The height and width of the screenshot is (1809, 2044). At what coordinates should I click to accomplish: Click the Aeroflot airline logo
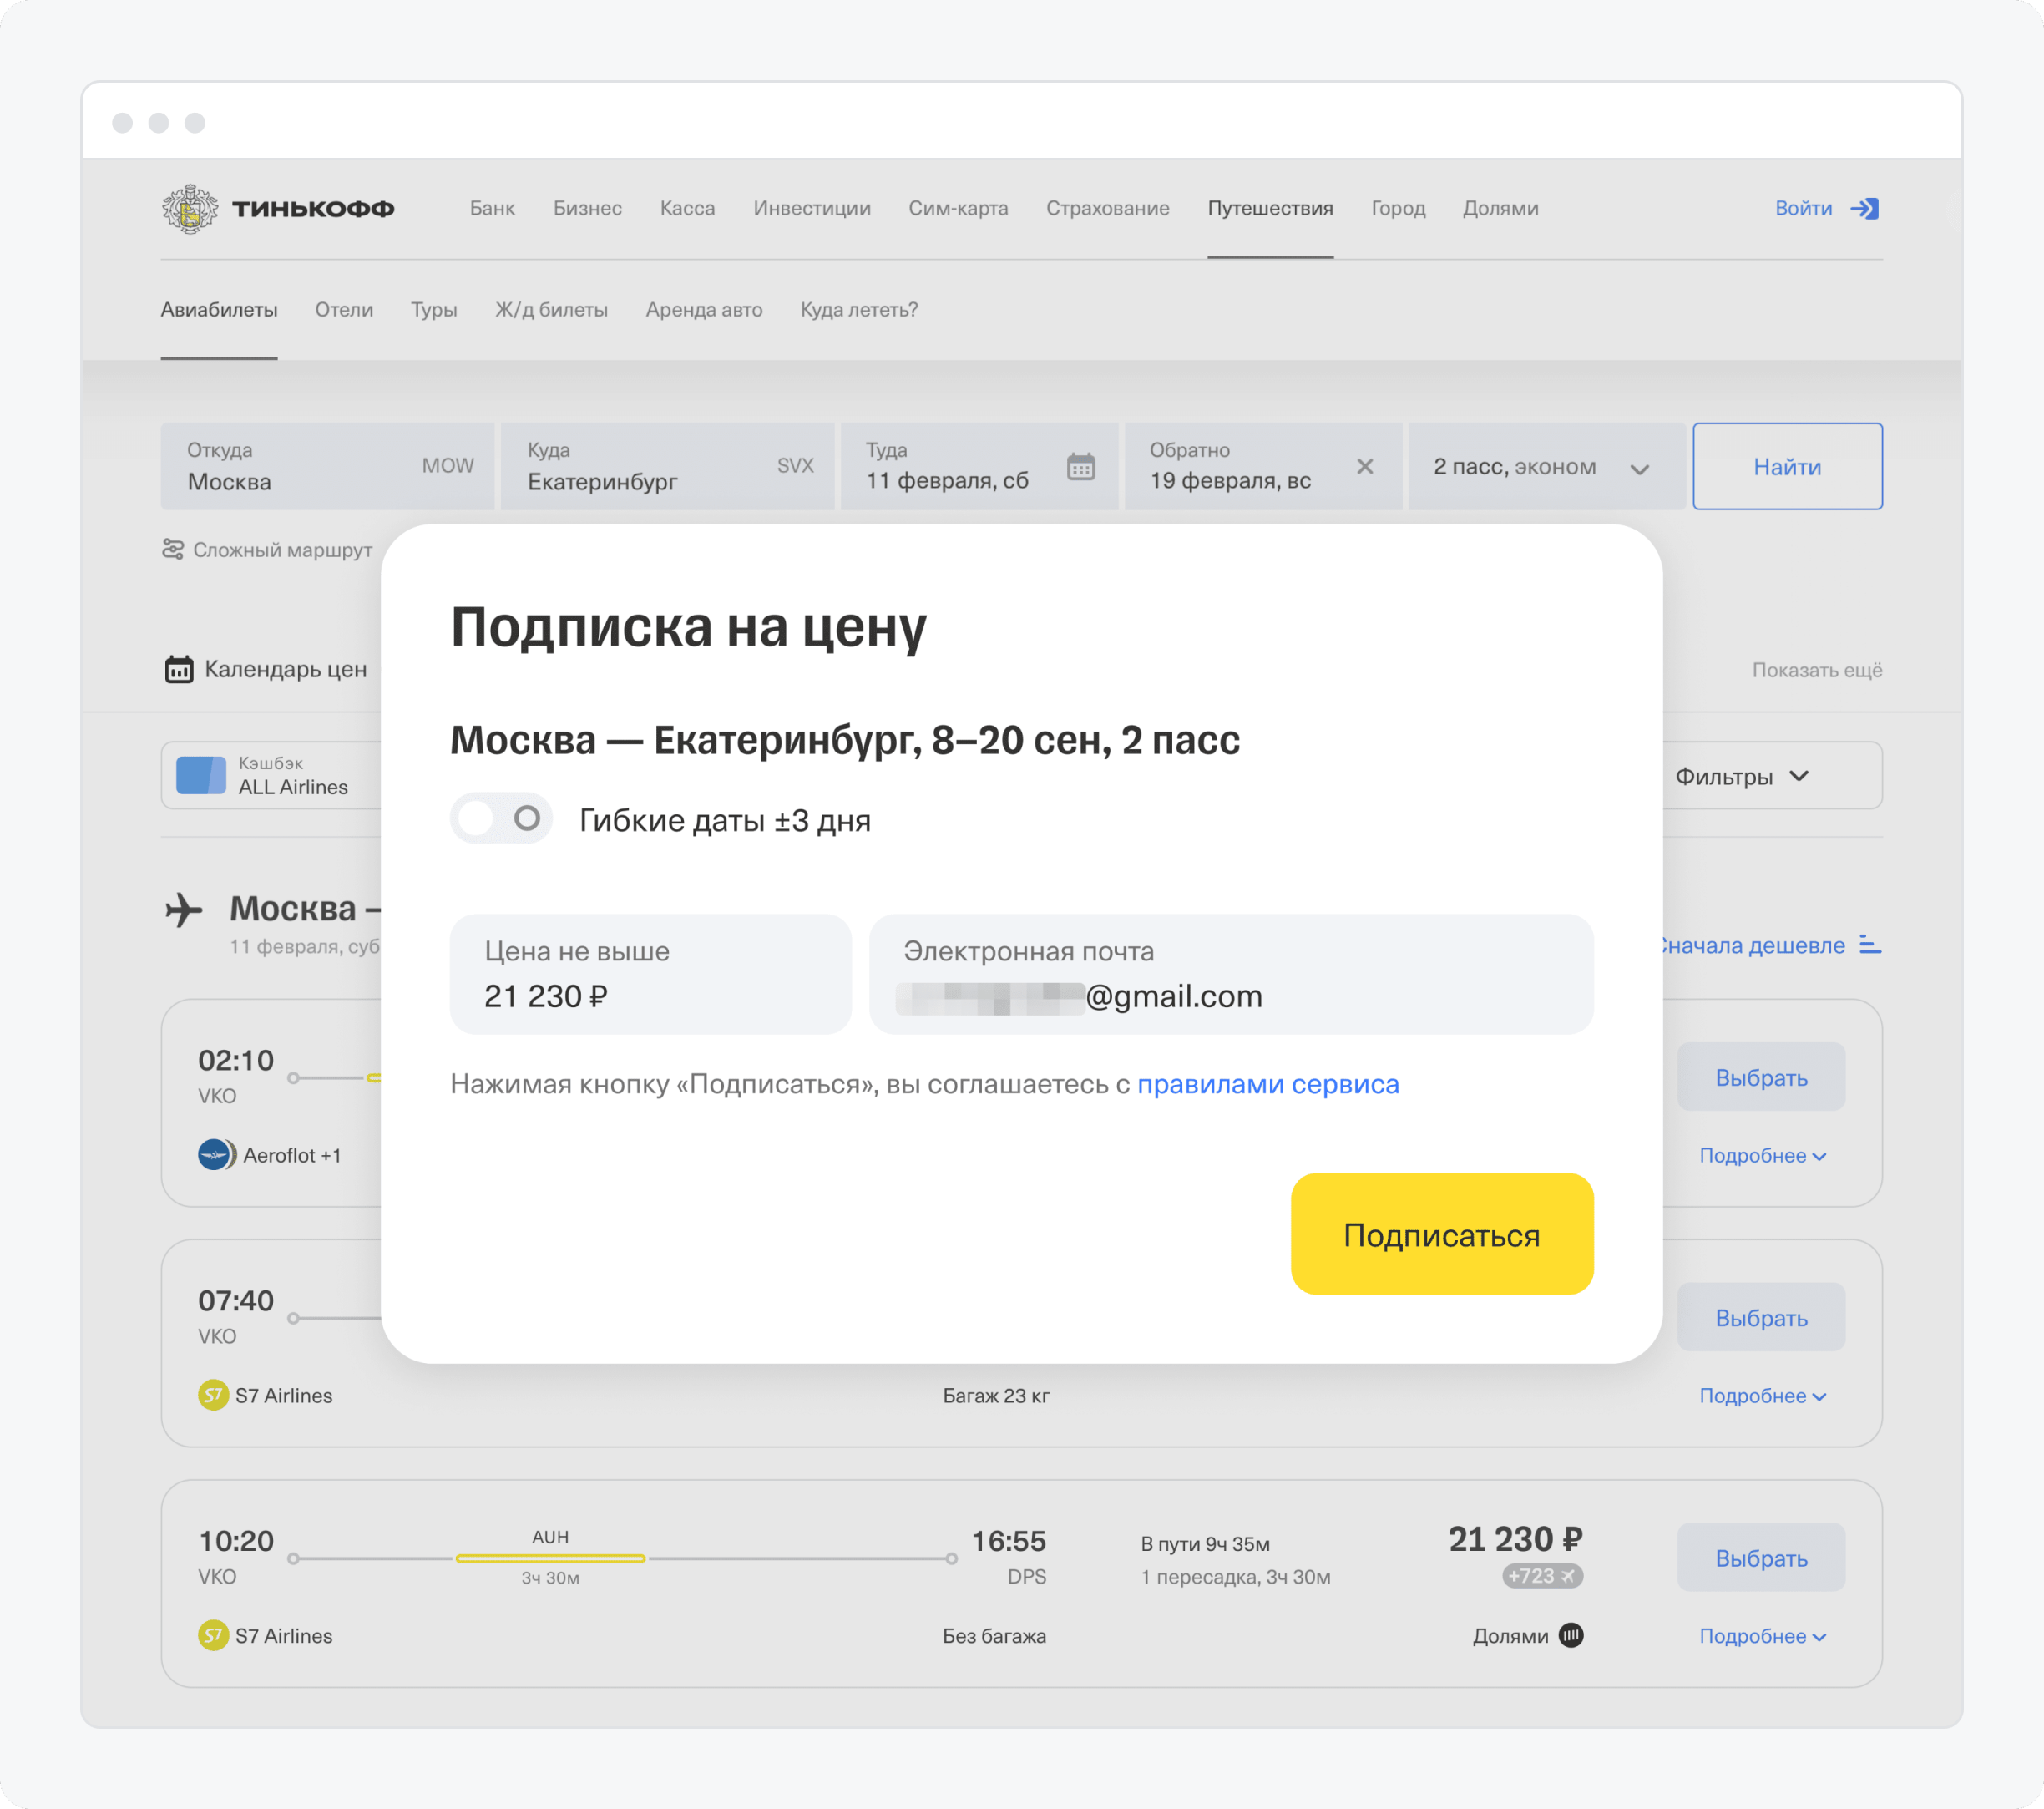216,1155
